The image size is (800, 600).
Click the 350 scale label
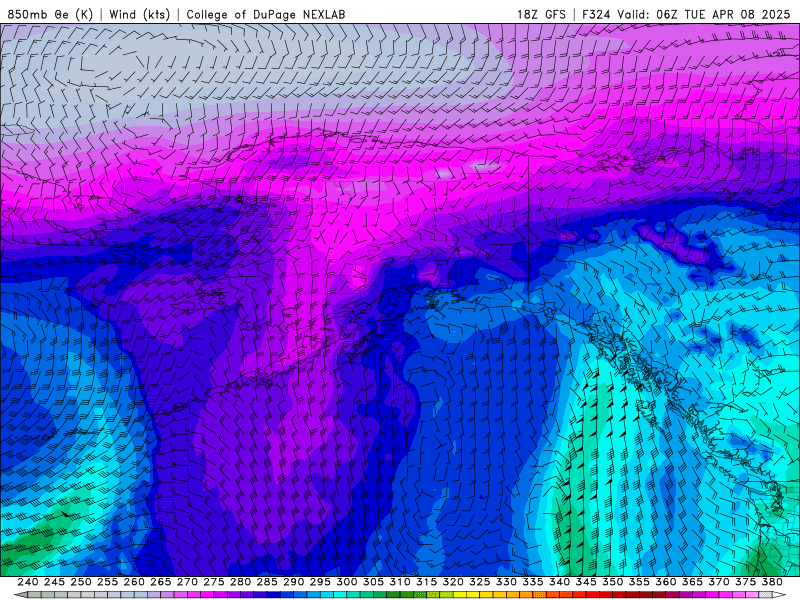pyautogui.click(x=612, y=582)
